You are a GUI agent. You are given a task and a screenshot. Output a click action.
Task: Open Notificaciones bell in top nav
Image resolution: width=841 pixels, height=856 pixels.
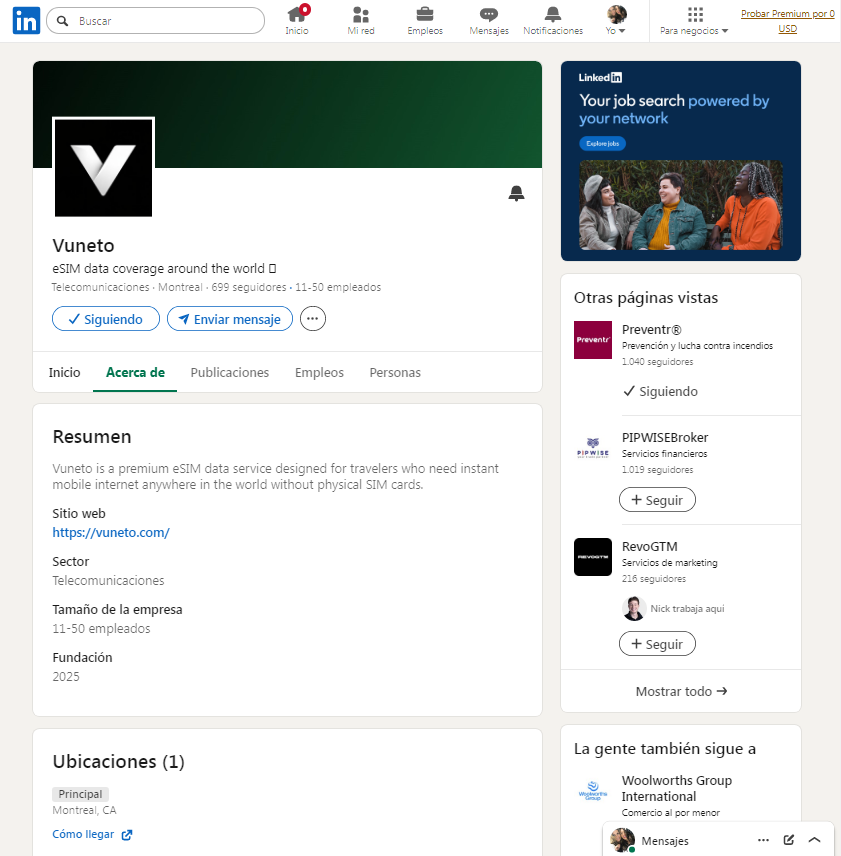coord(553,21)
